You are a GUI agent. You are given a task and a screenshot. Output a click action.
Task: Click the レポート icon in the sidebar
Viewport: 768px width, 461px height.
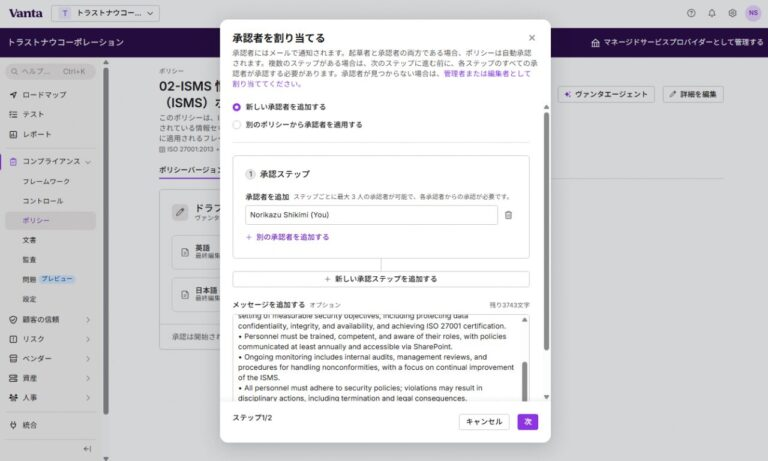coord(13,134)
